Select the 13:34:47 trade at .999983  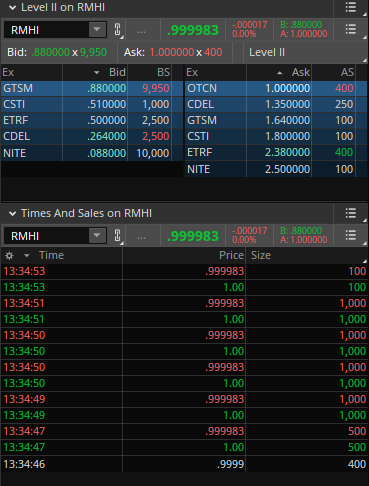tap(184, 431)
